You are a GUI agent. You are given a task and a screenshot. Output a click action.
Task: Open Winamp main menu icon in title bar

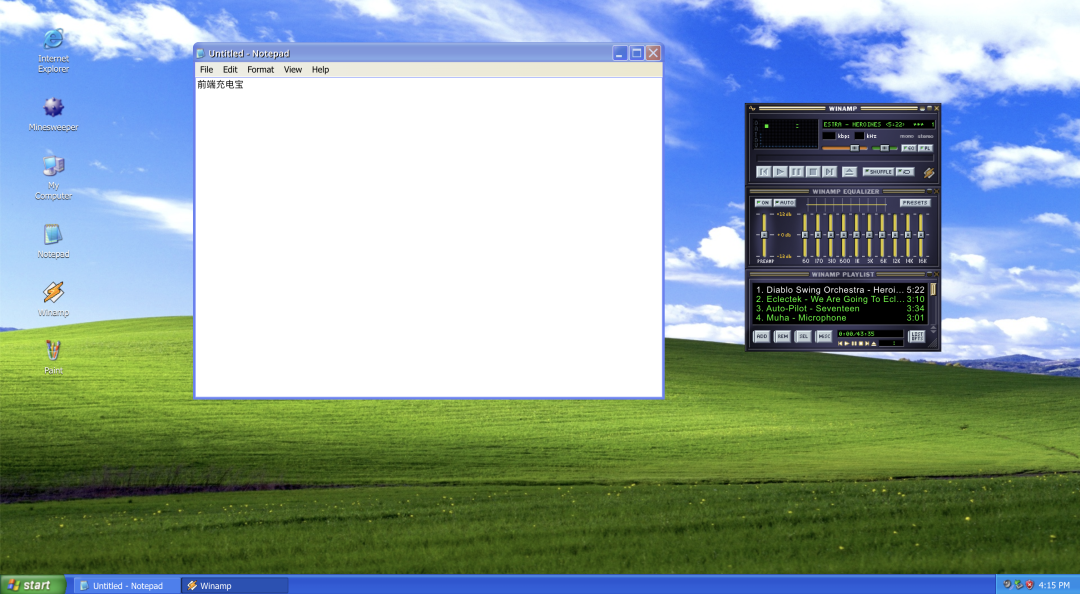752,108
